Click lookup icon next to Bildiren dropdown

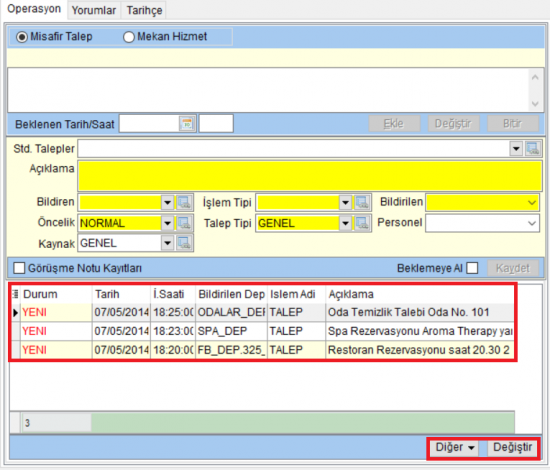click(184, 202)
